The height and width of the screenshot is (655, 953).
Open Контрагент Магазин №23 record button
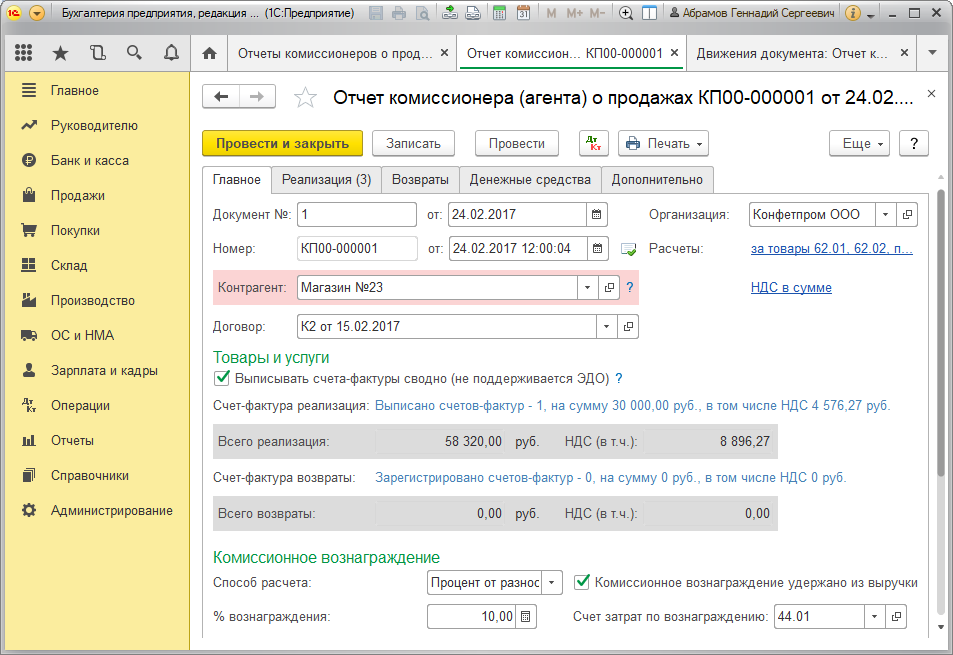pos(609,287)
